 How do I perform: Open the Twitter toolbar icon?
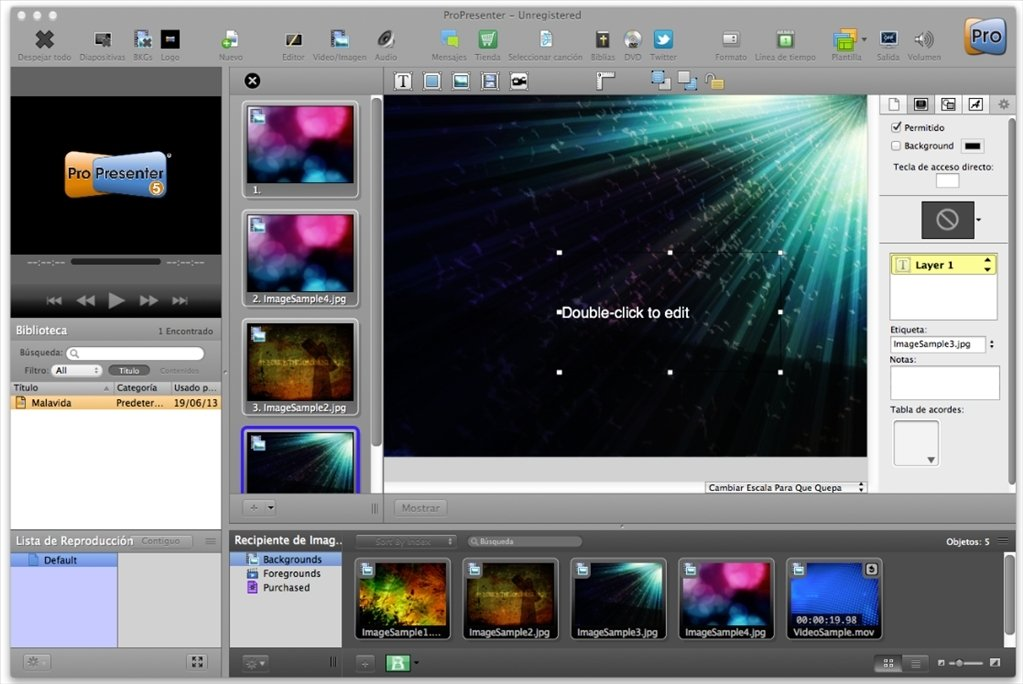tap(663, 40)
